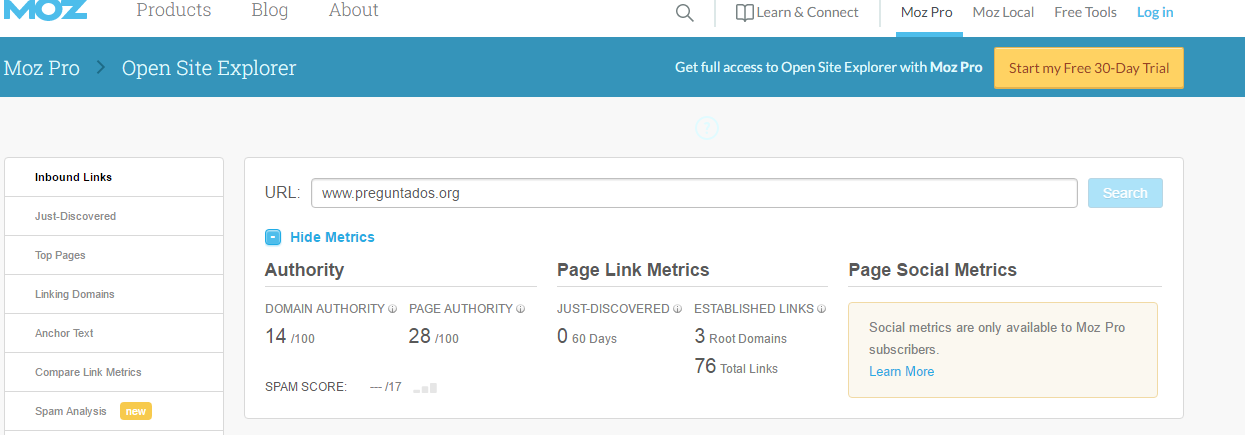Collapse metrics with Hide Metrics link

(x=332, y=237)
